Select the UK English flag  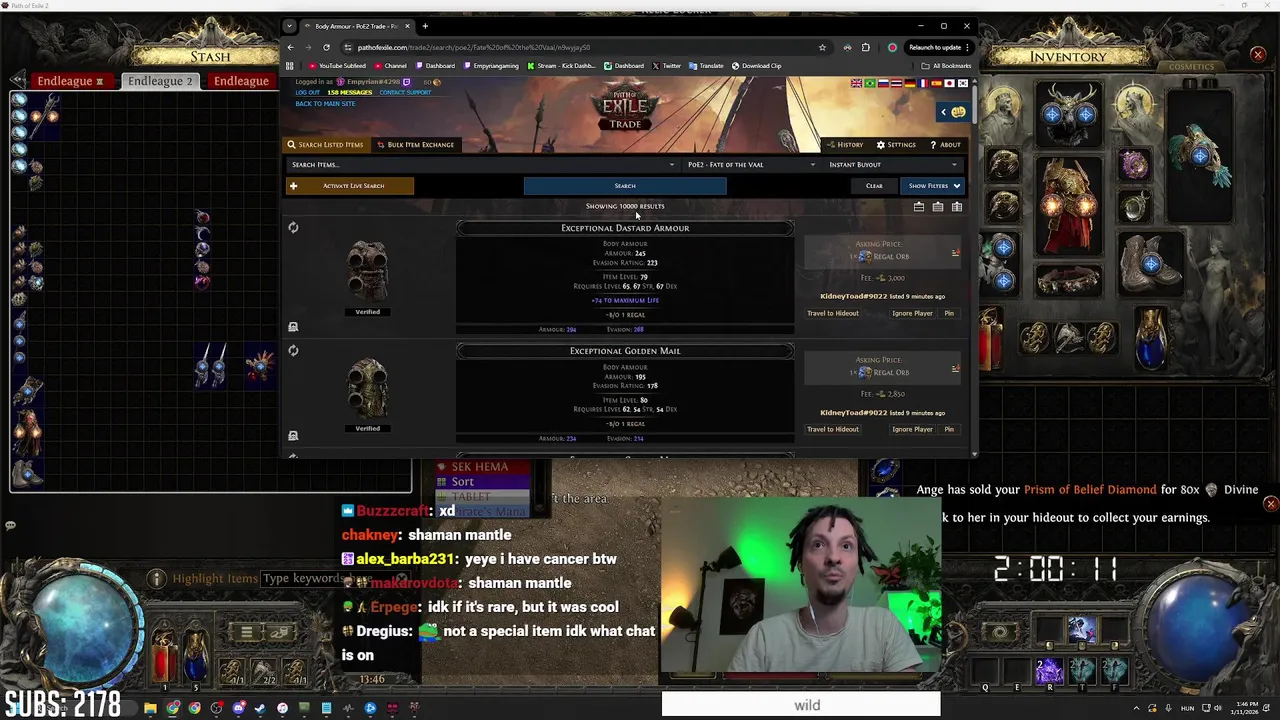(857, 83)
